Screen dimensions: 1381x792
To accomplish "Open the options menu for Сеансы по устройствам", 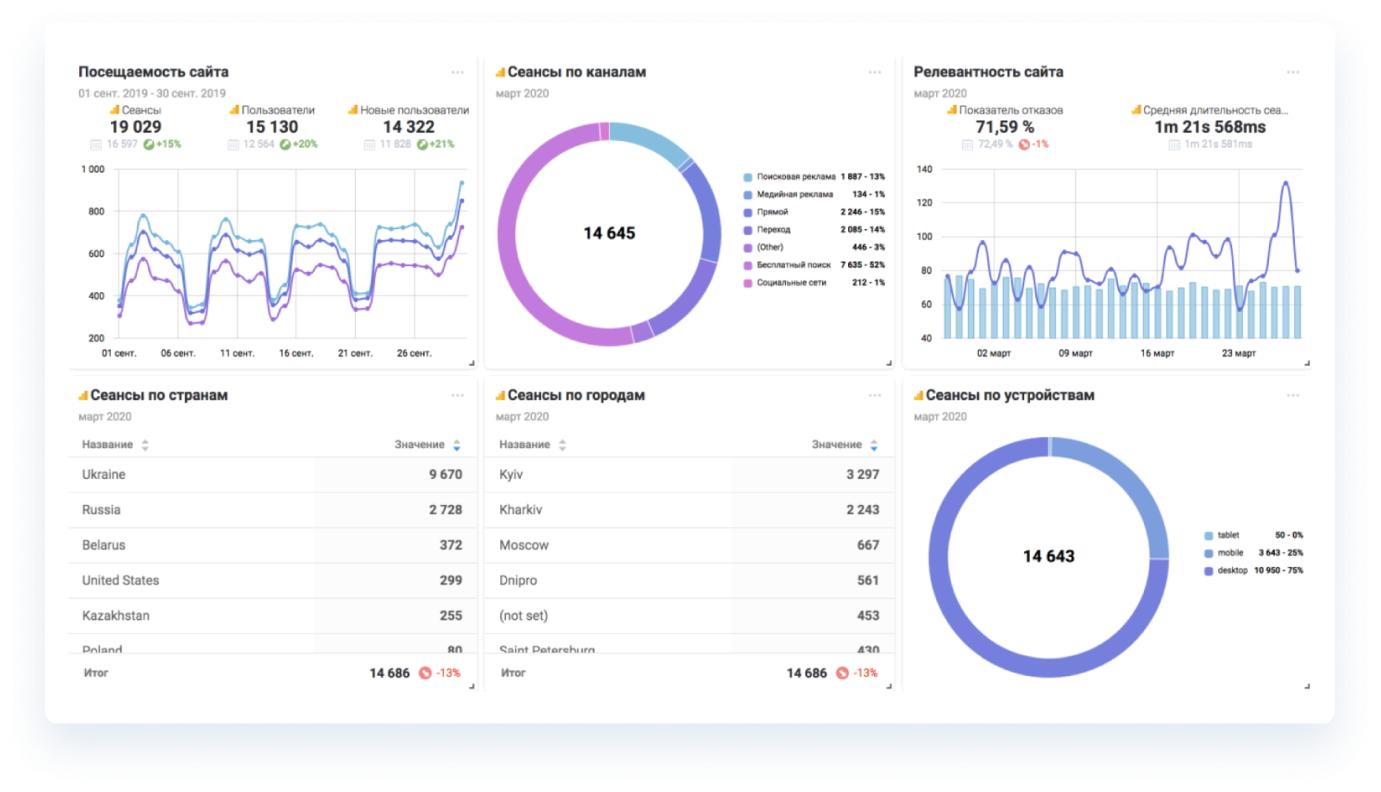I will pos(1293,395).
